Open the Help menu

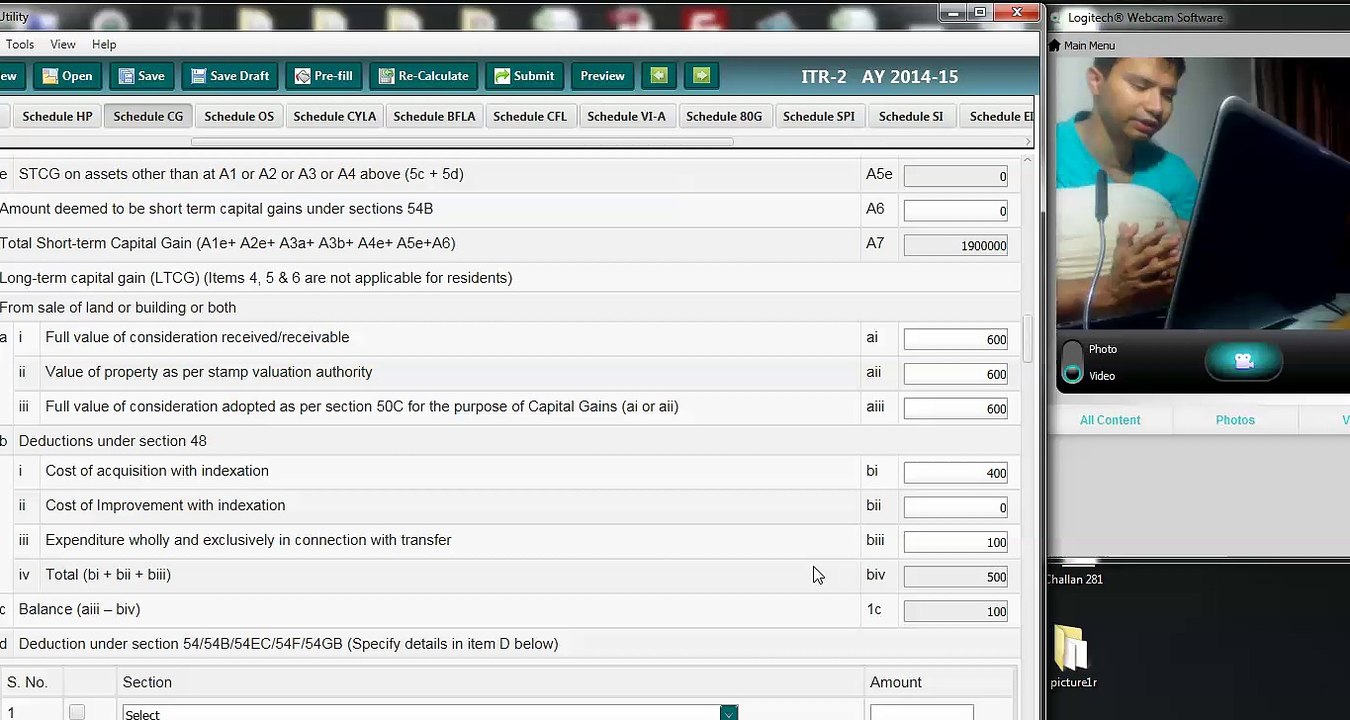[104, 44]
